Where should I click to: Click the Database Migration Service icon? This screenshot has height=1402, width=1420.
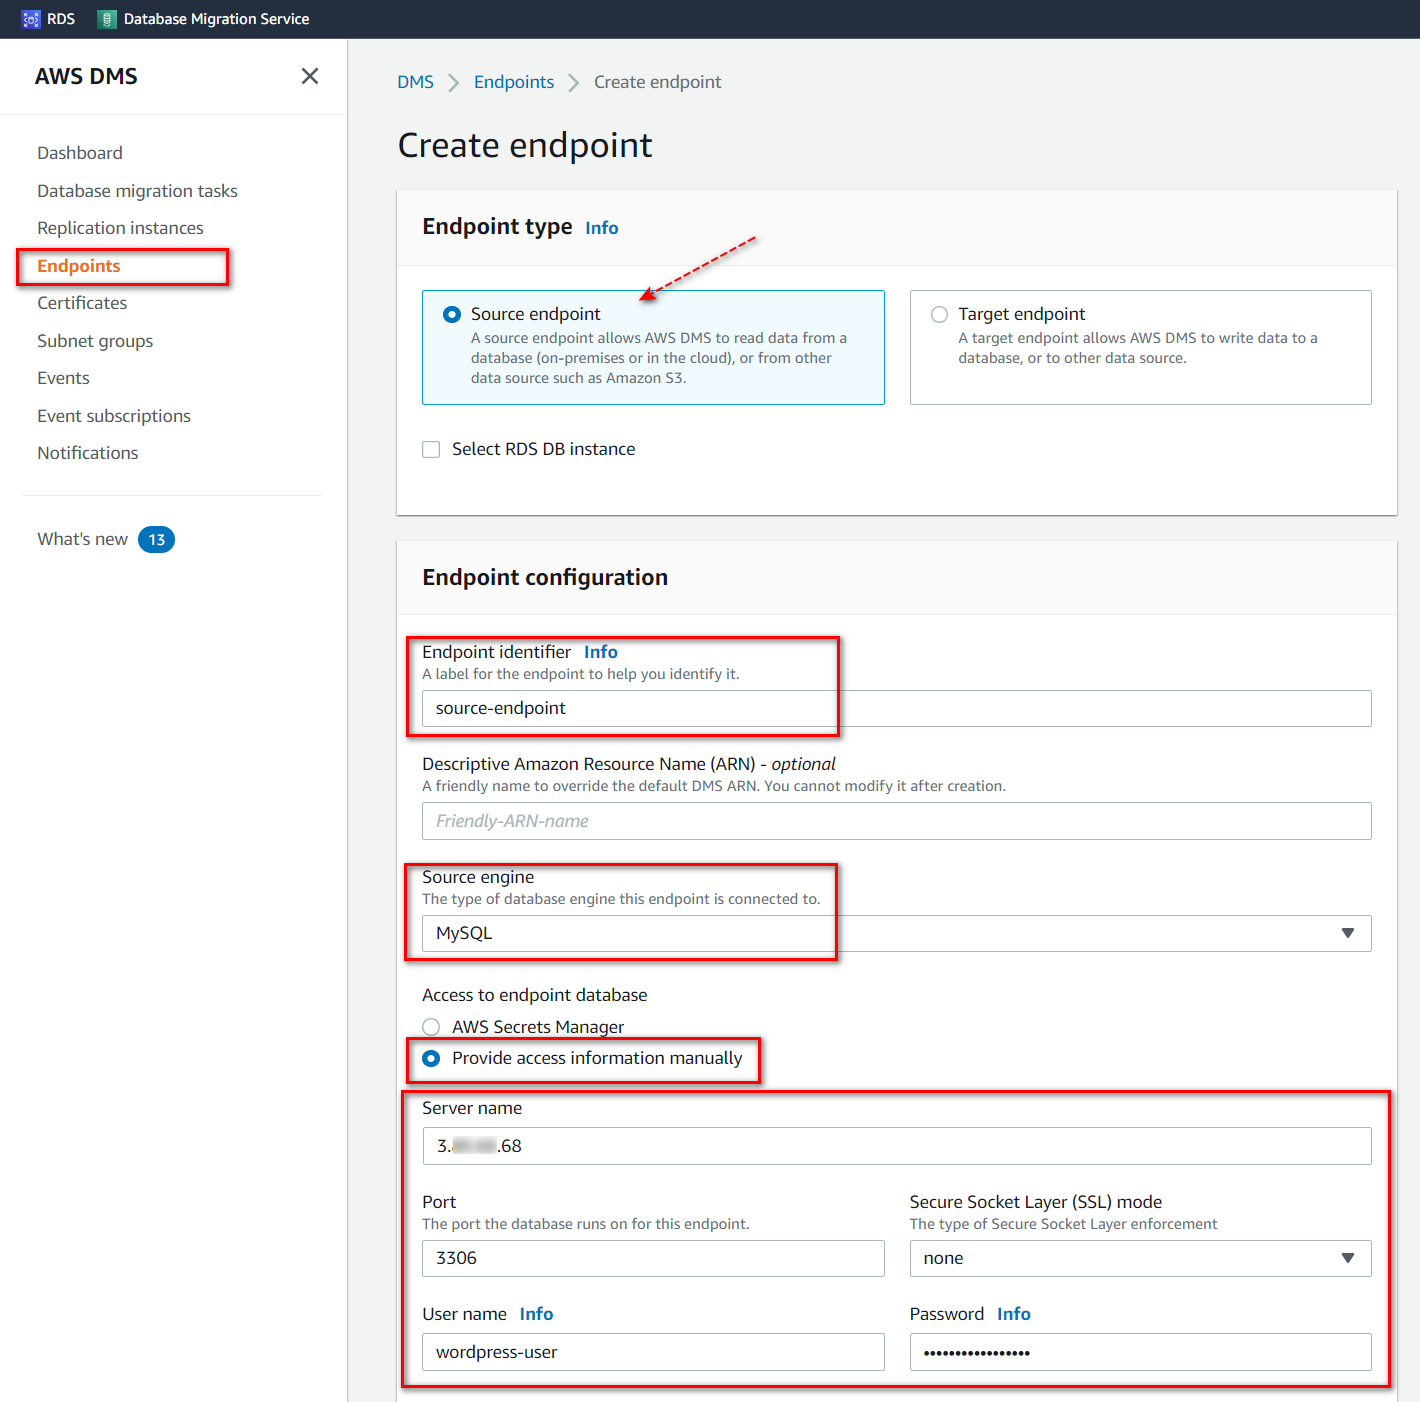pyautogui.click(x=107, y=19)
